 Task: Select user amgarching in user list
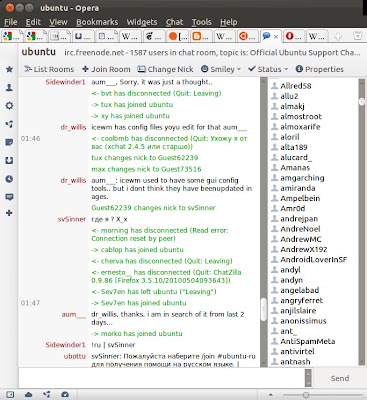point(302,178)
